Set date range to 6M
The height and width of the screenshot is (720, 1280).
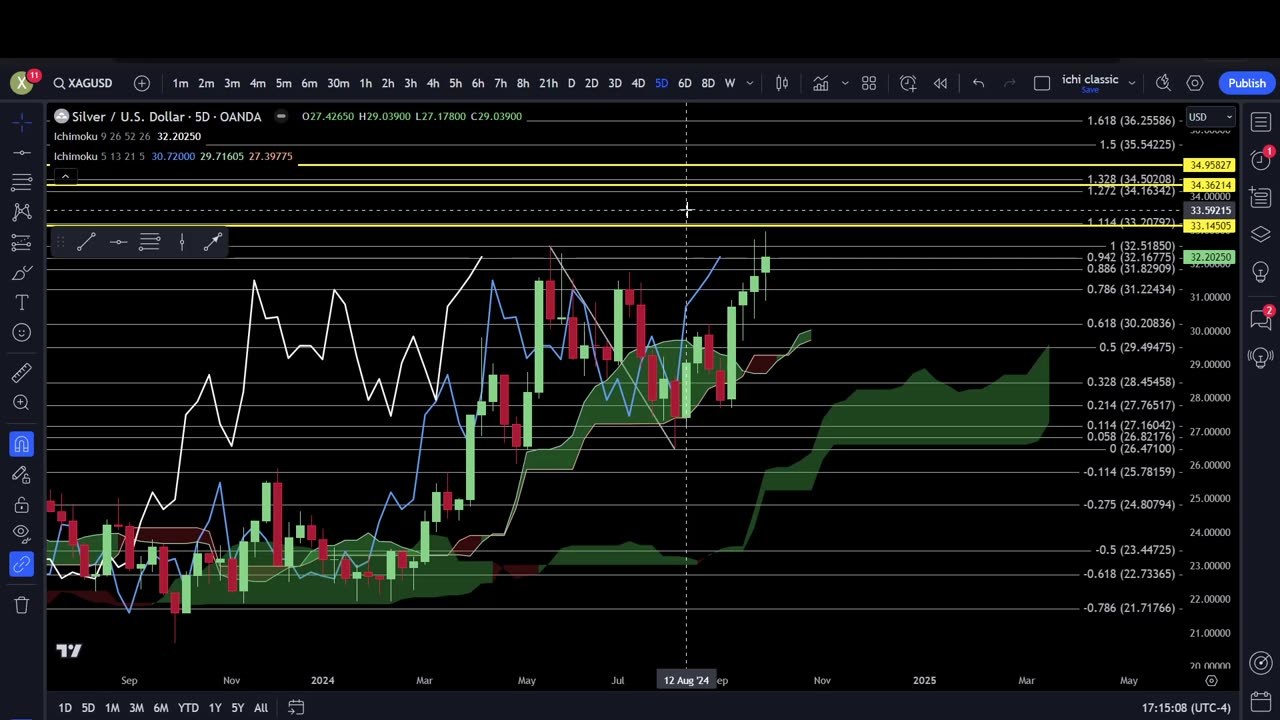[160, 708]
